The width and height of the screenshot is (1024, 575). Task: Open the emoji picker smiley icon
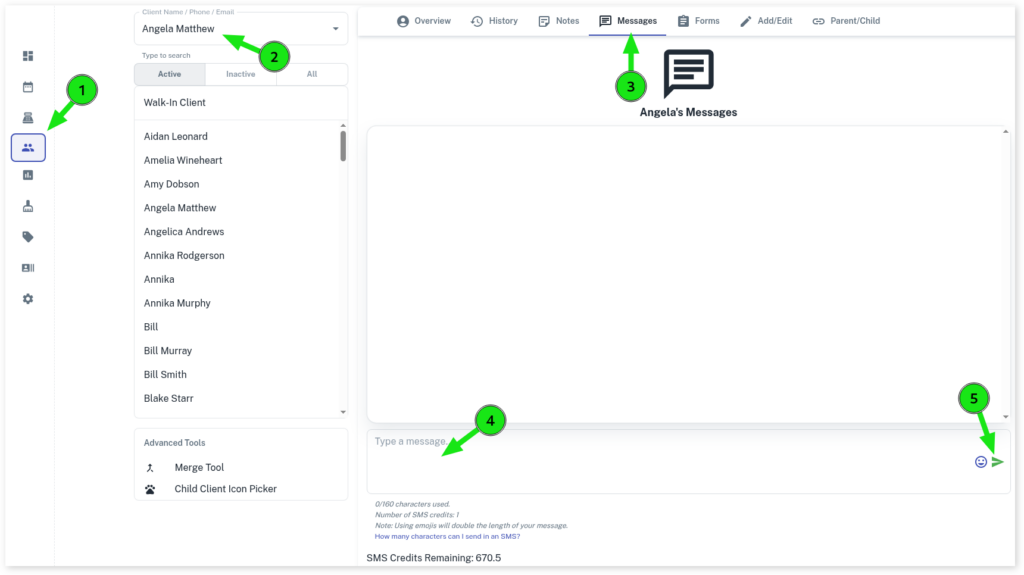tap(981, 462)
